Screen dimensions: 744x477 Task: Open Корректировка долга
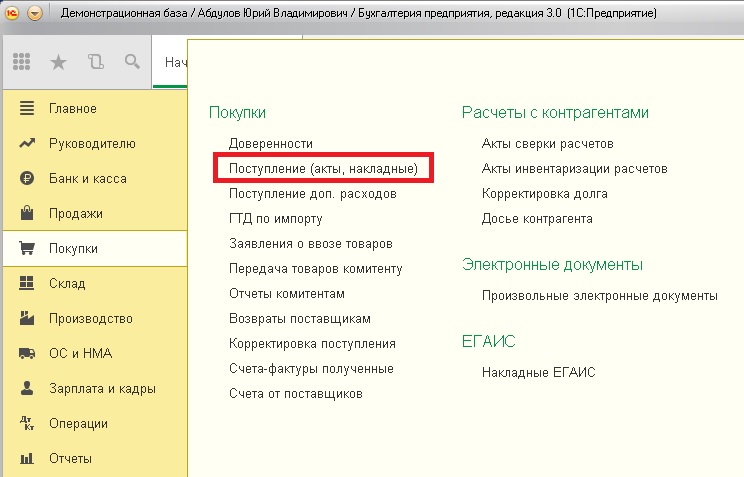tap(545, 194)
